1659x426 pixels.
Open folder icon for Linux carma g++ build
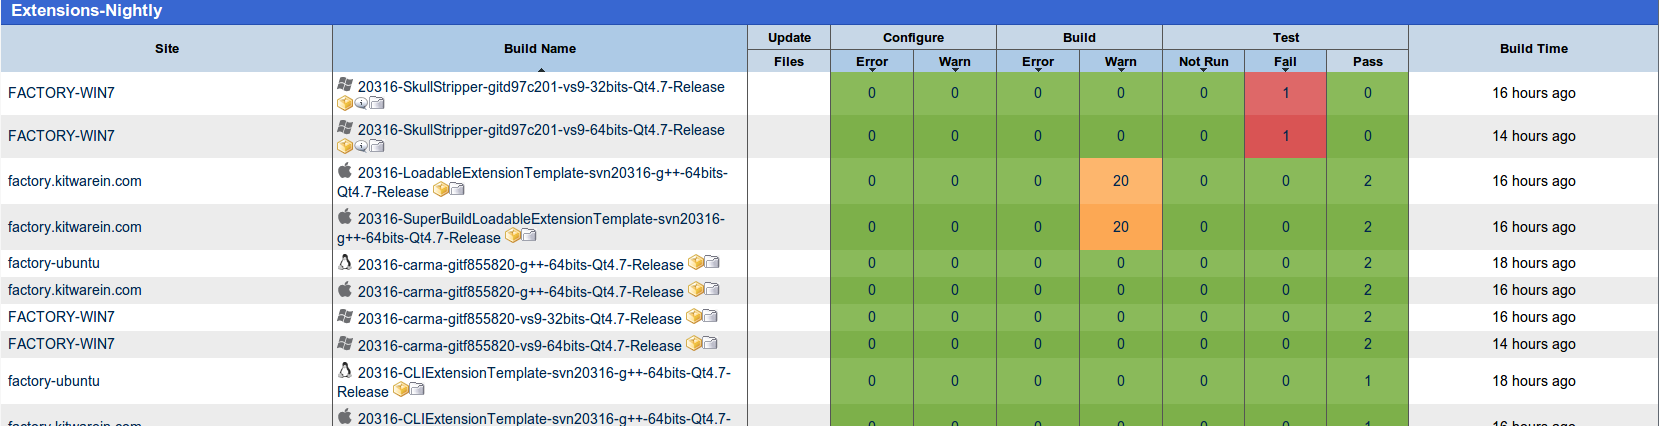tap(712, 262)
